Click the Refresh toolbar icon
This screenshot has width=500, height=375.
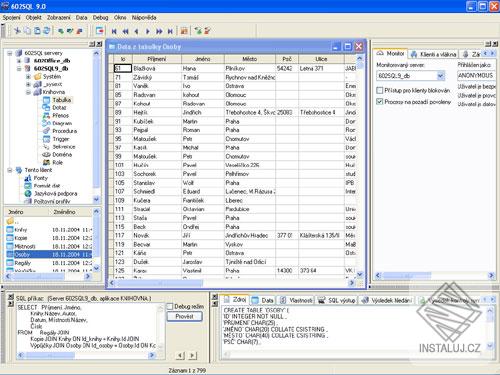click(47, 31)
